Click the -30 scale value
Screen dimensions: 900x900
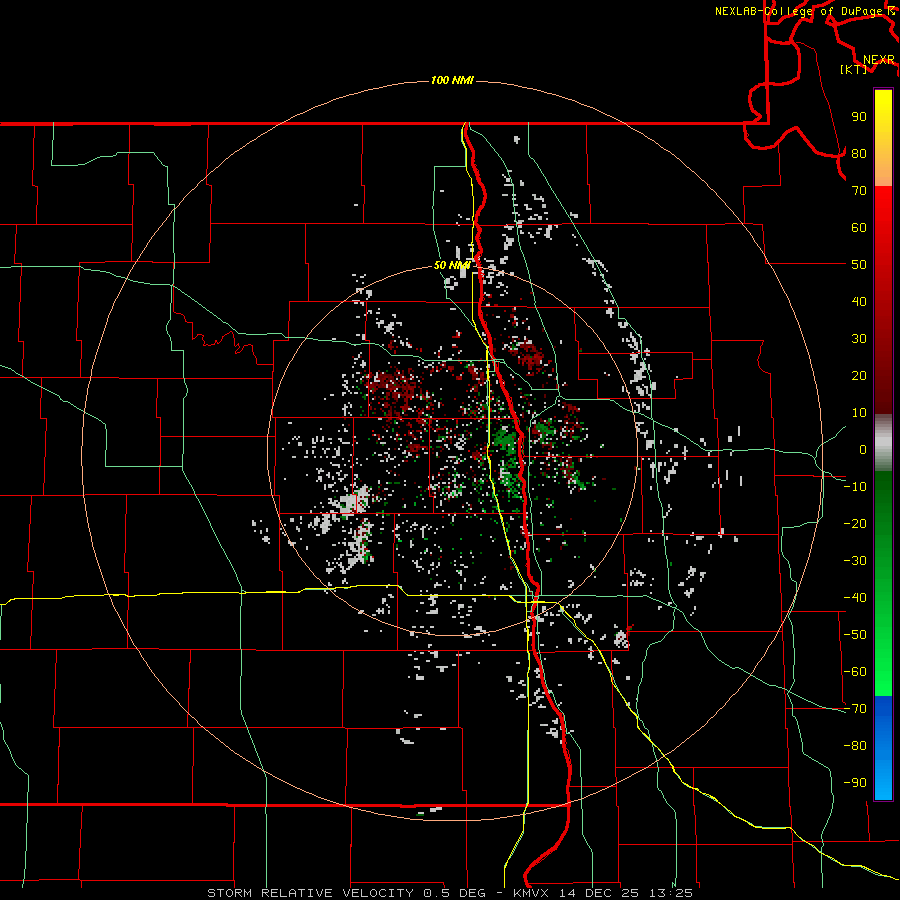pos(855,561)
